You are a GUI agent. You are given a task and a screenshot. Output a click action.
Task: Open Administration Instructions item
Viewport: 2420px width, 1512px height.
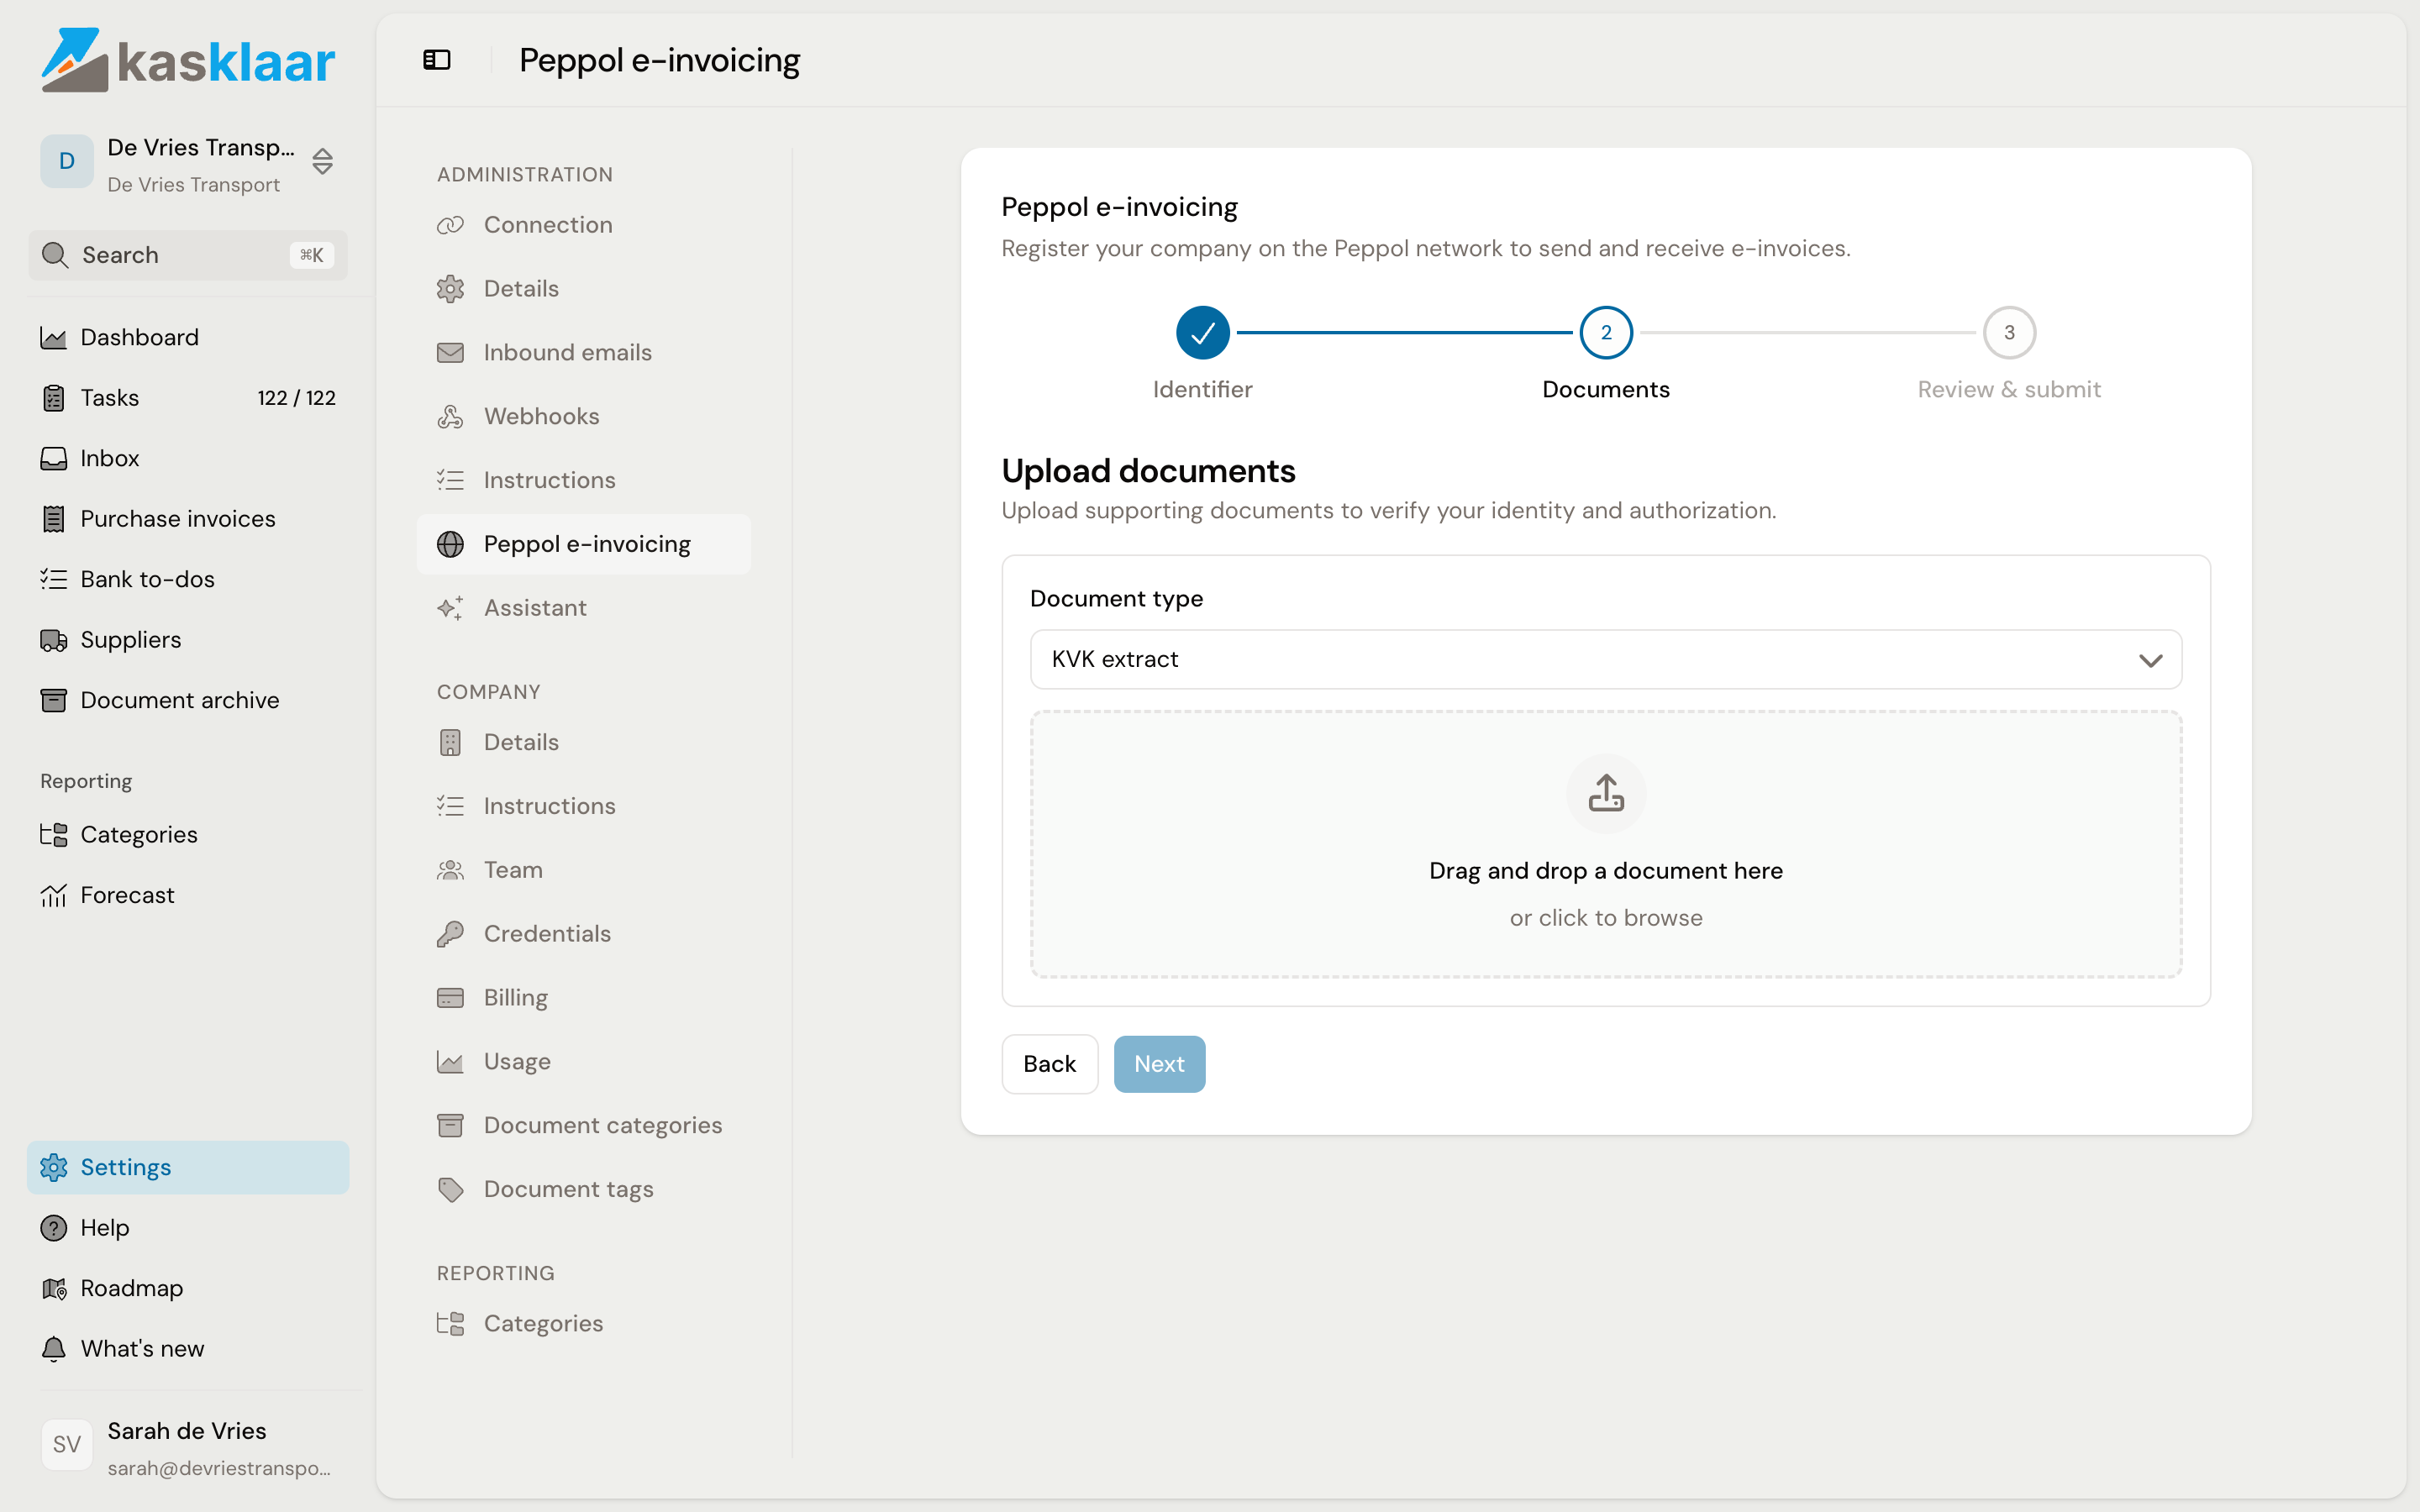(584, 480)
